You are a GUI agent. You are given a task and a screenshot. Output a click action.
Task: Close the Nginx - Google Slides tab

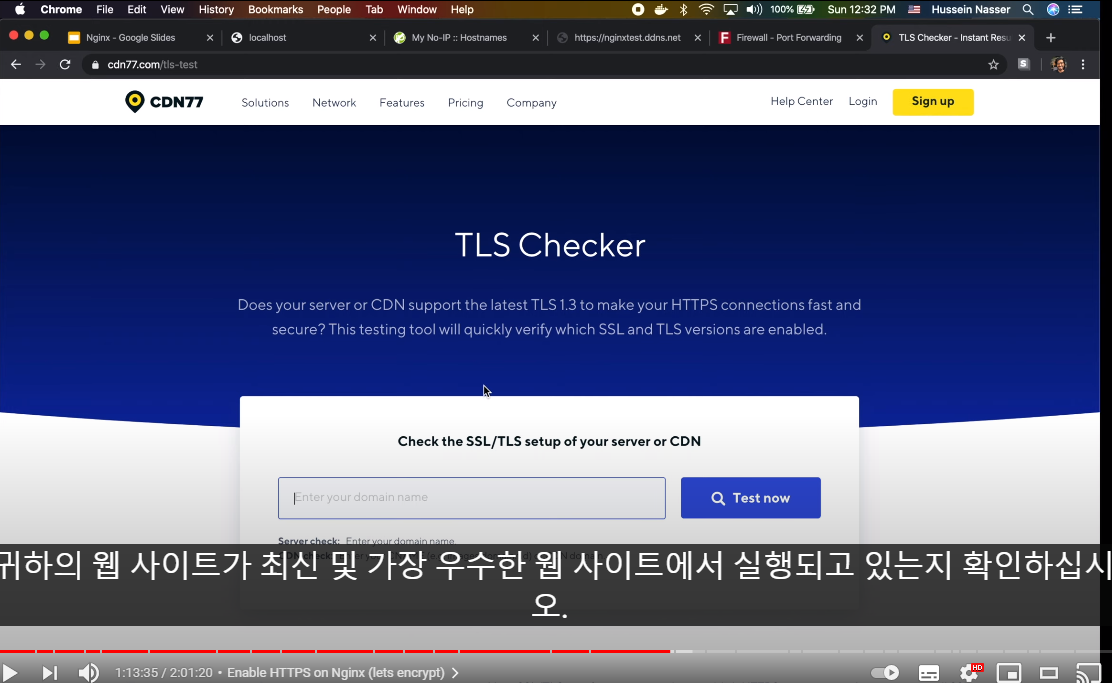point(210,38)
